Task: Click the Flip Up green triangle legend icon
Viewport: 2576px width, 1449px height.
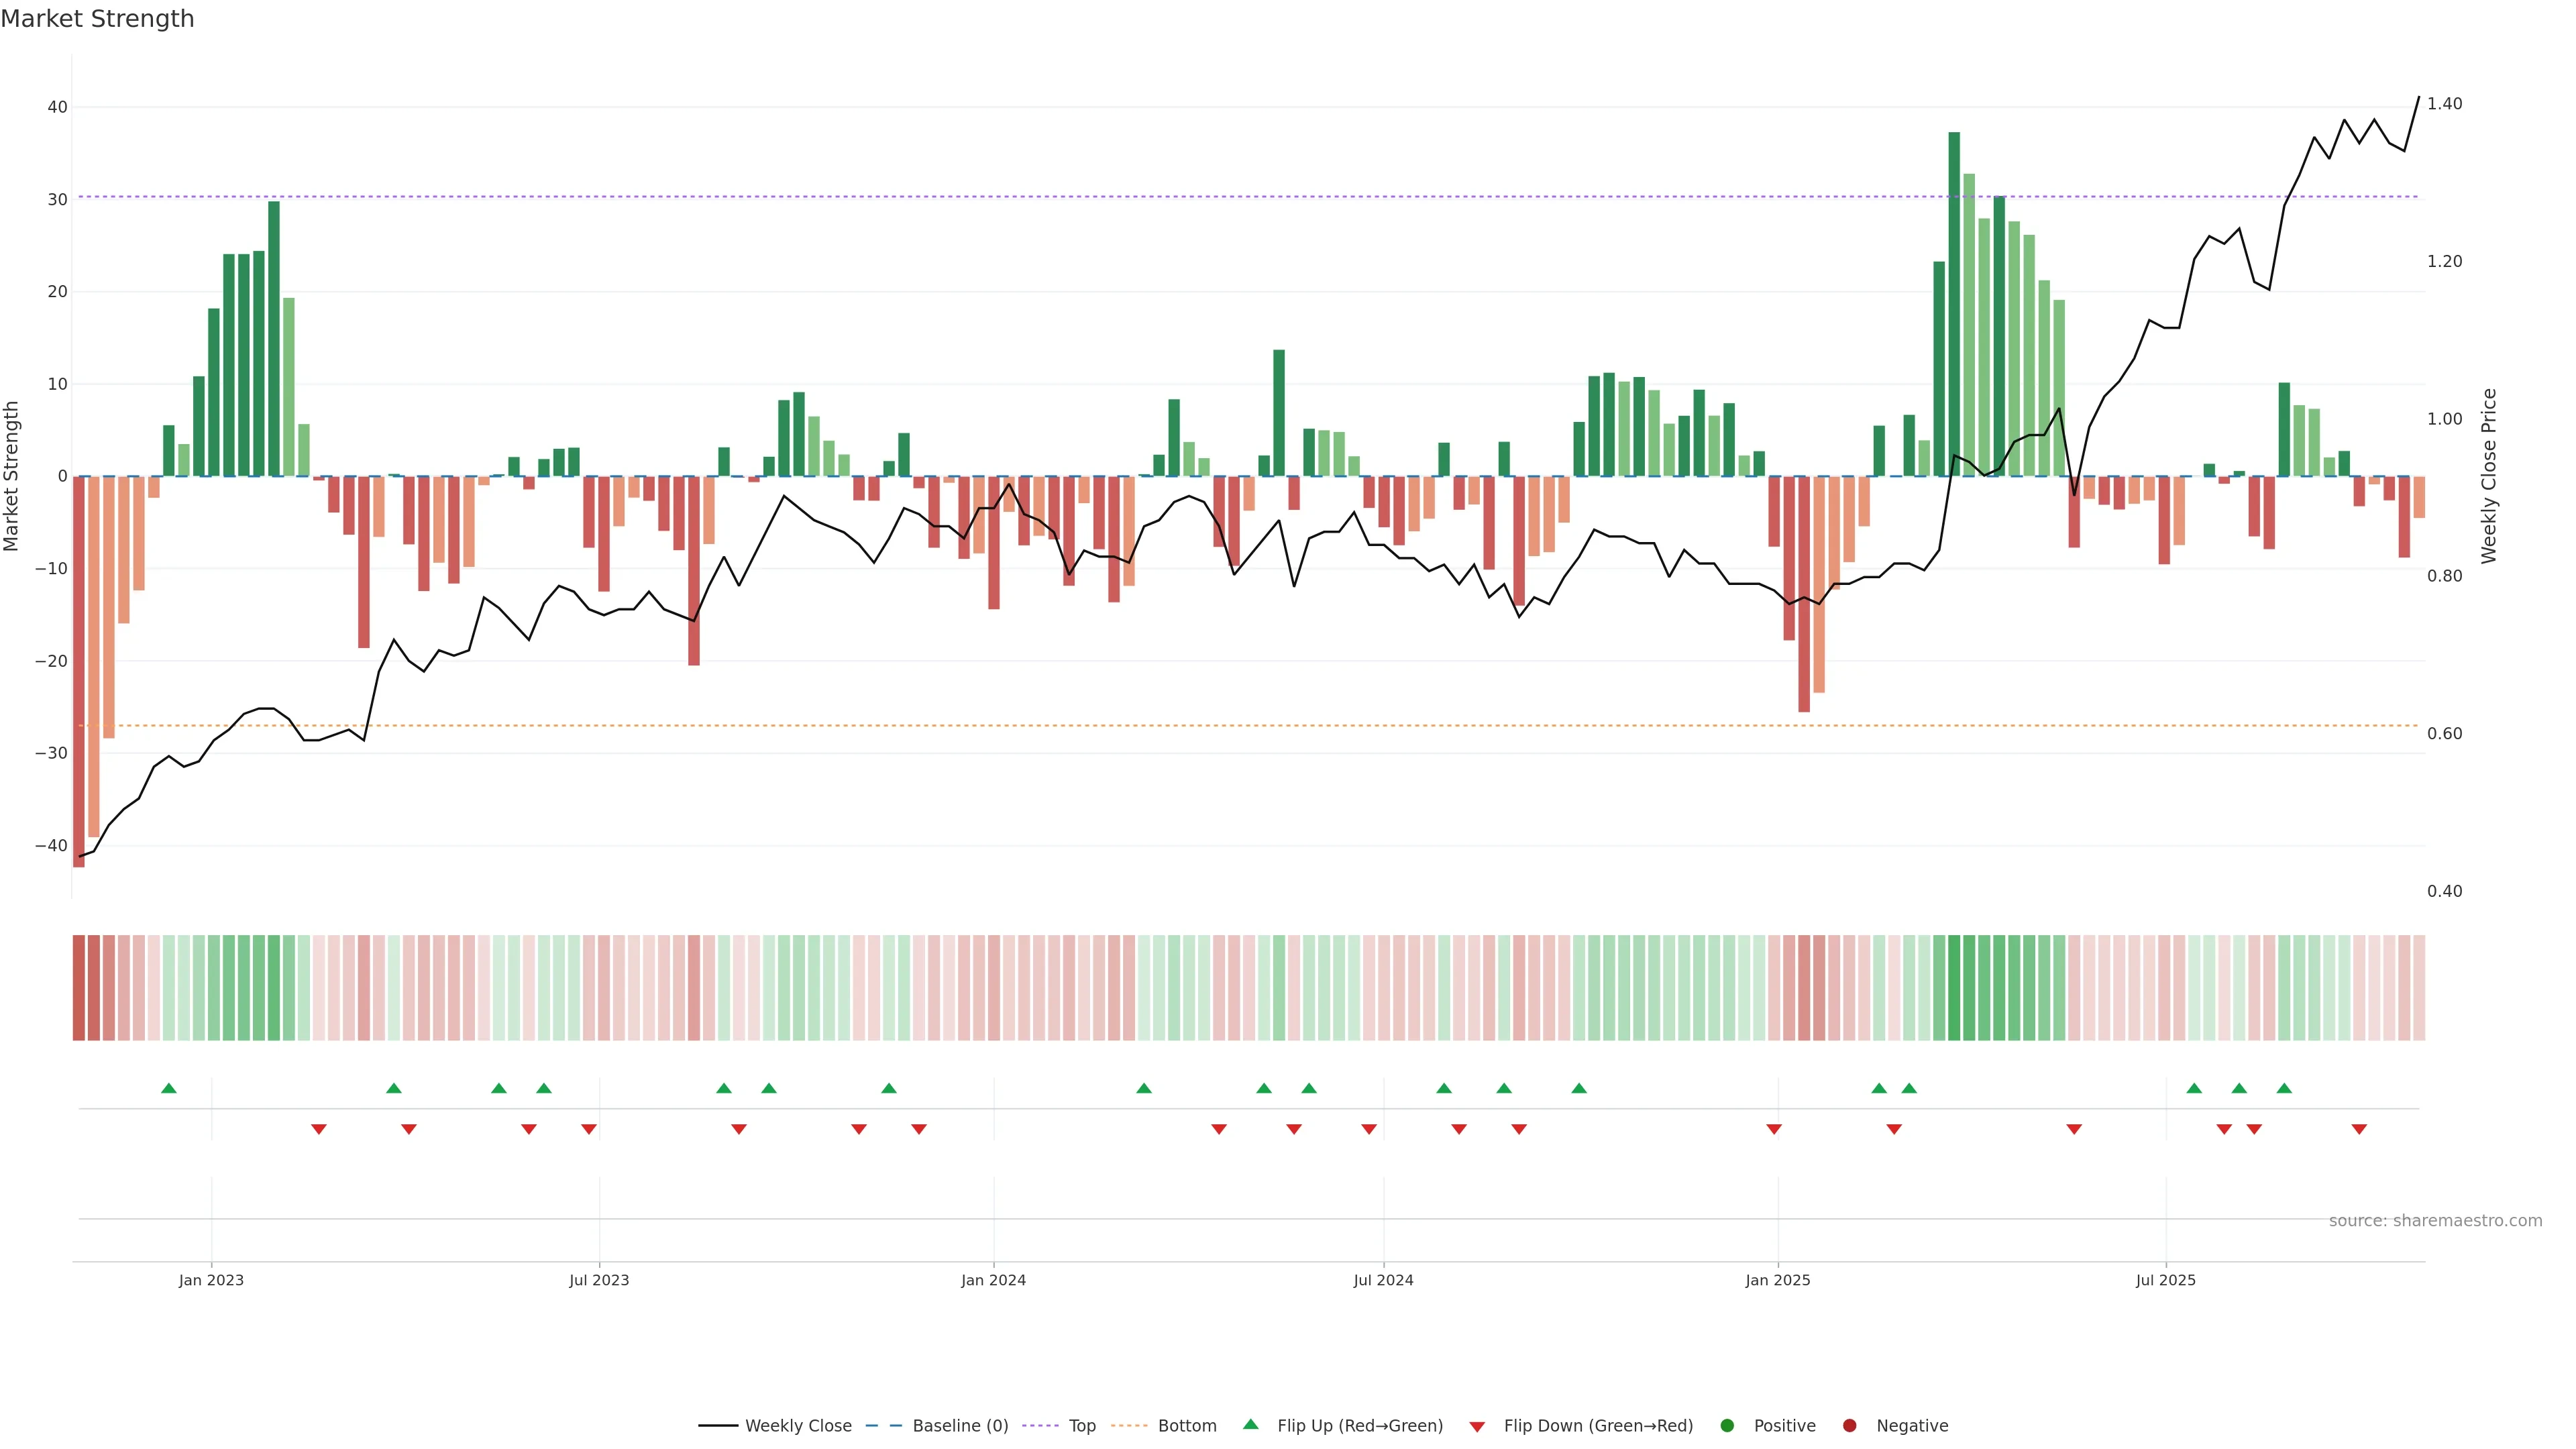Action: click(1250, 1425)
